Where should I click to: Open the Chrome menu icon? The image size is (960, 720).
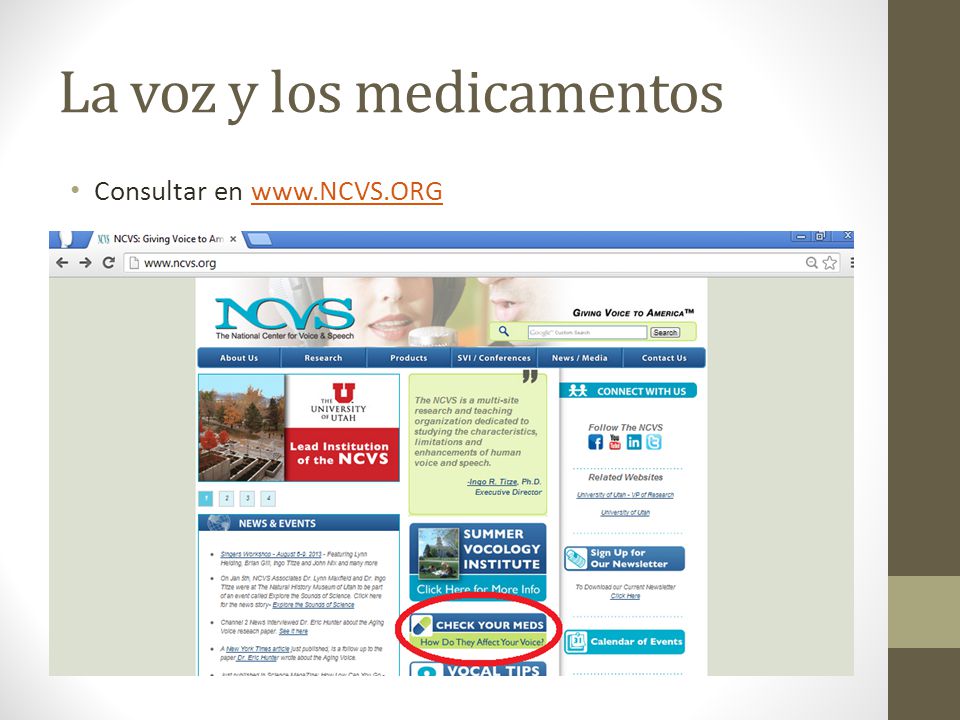(x=851, y=263)
